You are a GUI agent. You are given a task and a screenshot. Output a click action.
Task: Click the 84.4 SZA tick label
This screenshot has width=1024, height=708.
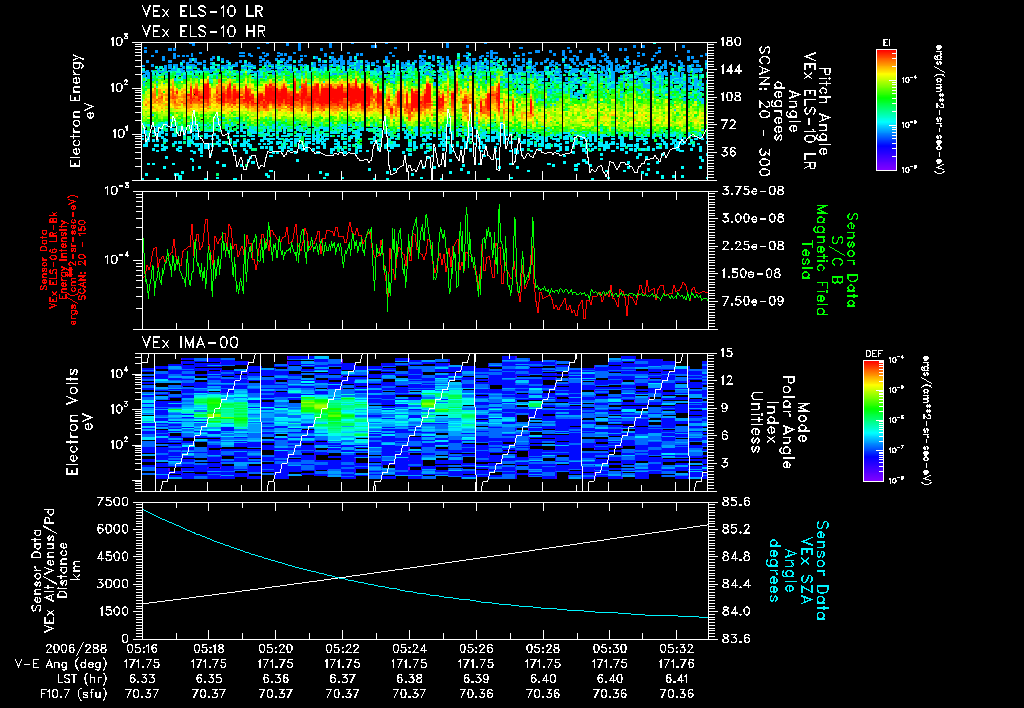point(736,584)
